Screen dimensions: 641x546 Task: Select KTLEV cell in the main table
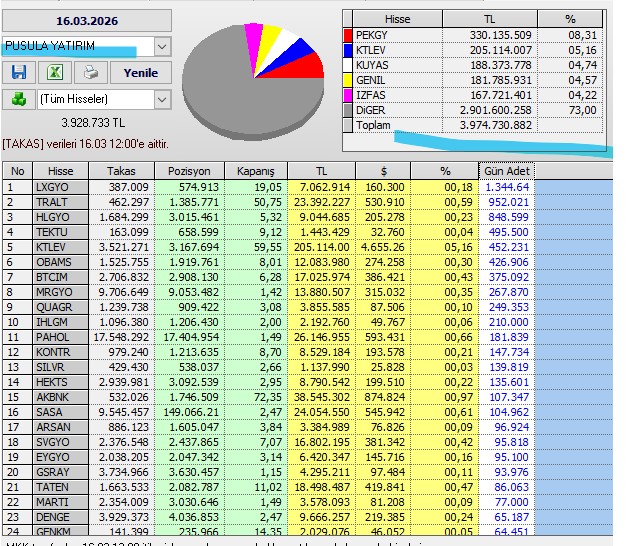tap(61, 247)
